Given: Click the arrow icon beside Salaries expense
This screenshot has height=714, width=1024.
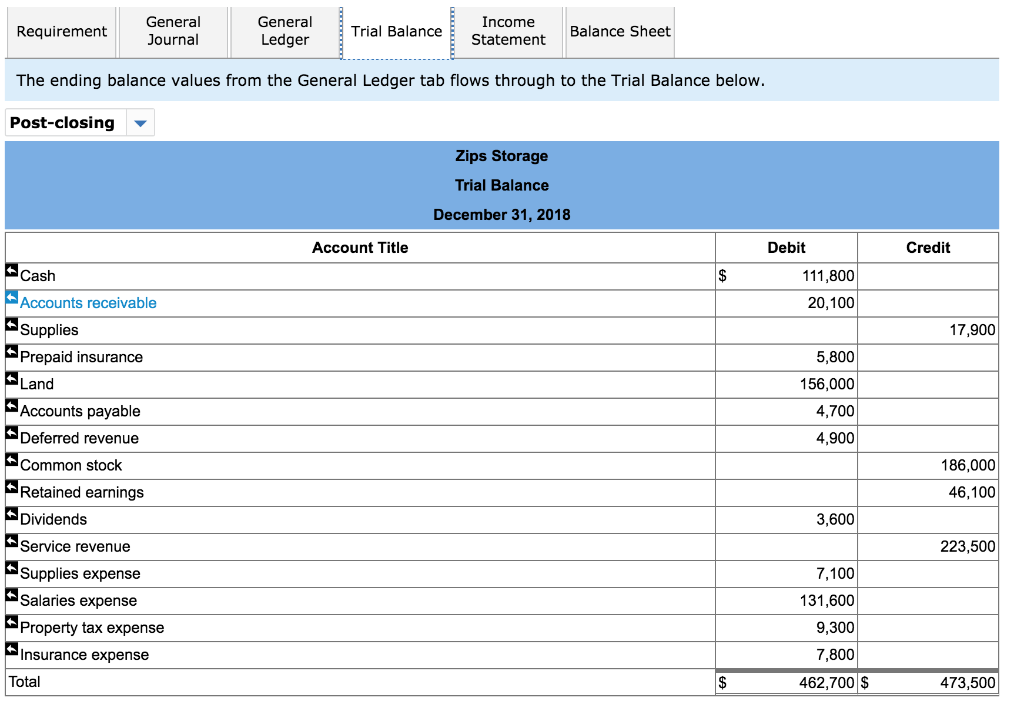Looking at the screenshot, I should 10,595.
